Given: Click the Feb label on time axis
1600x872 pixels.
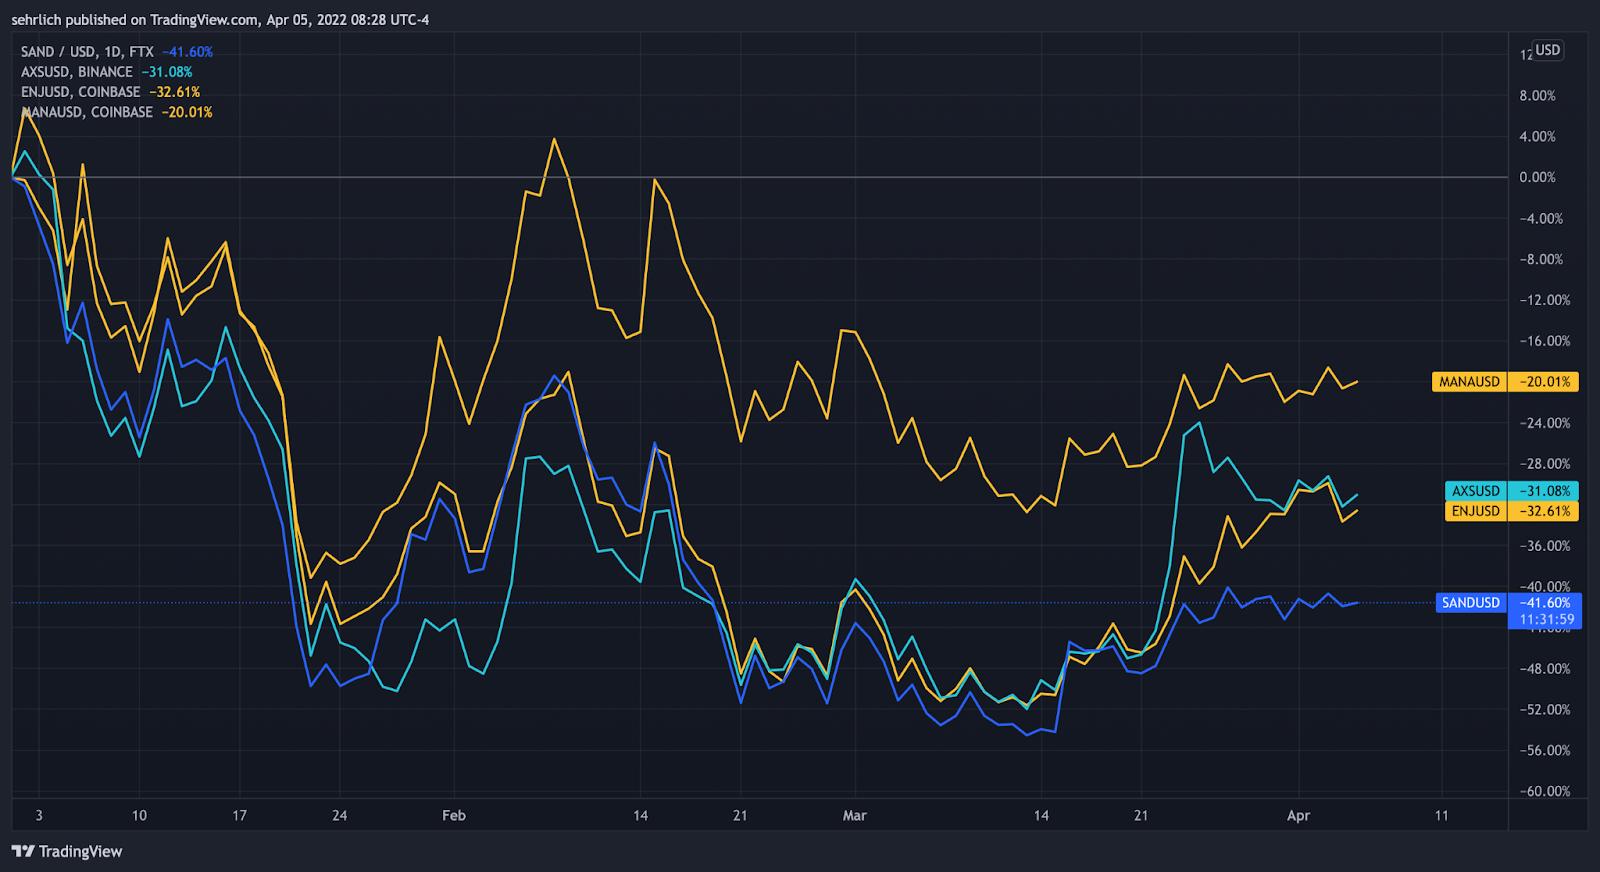Looking at the screenshot, I should pos(454,816).
